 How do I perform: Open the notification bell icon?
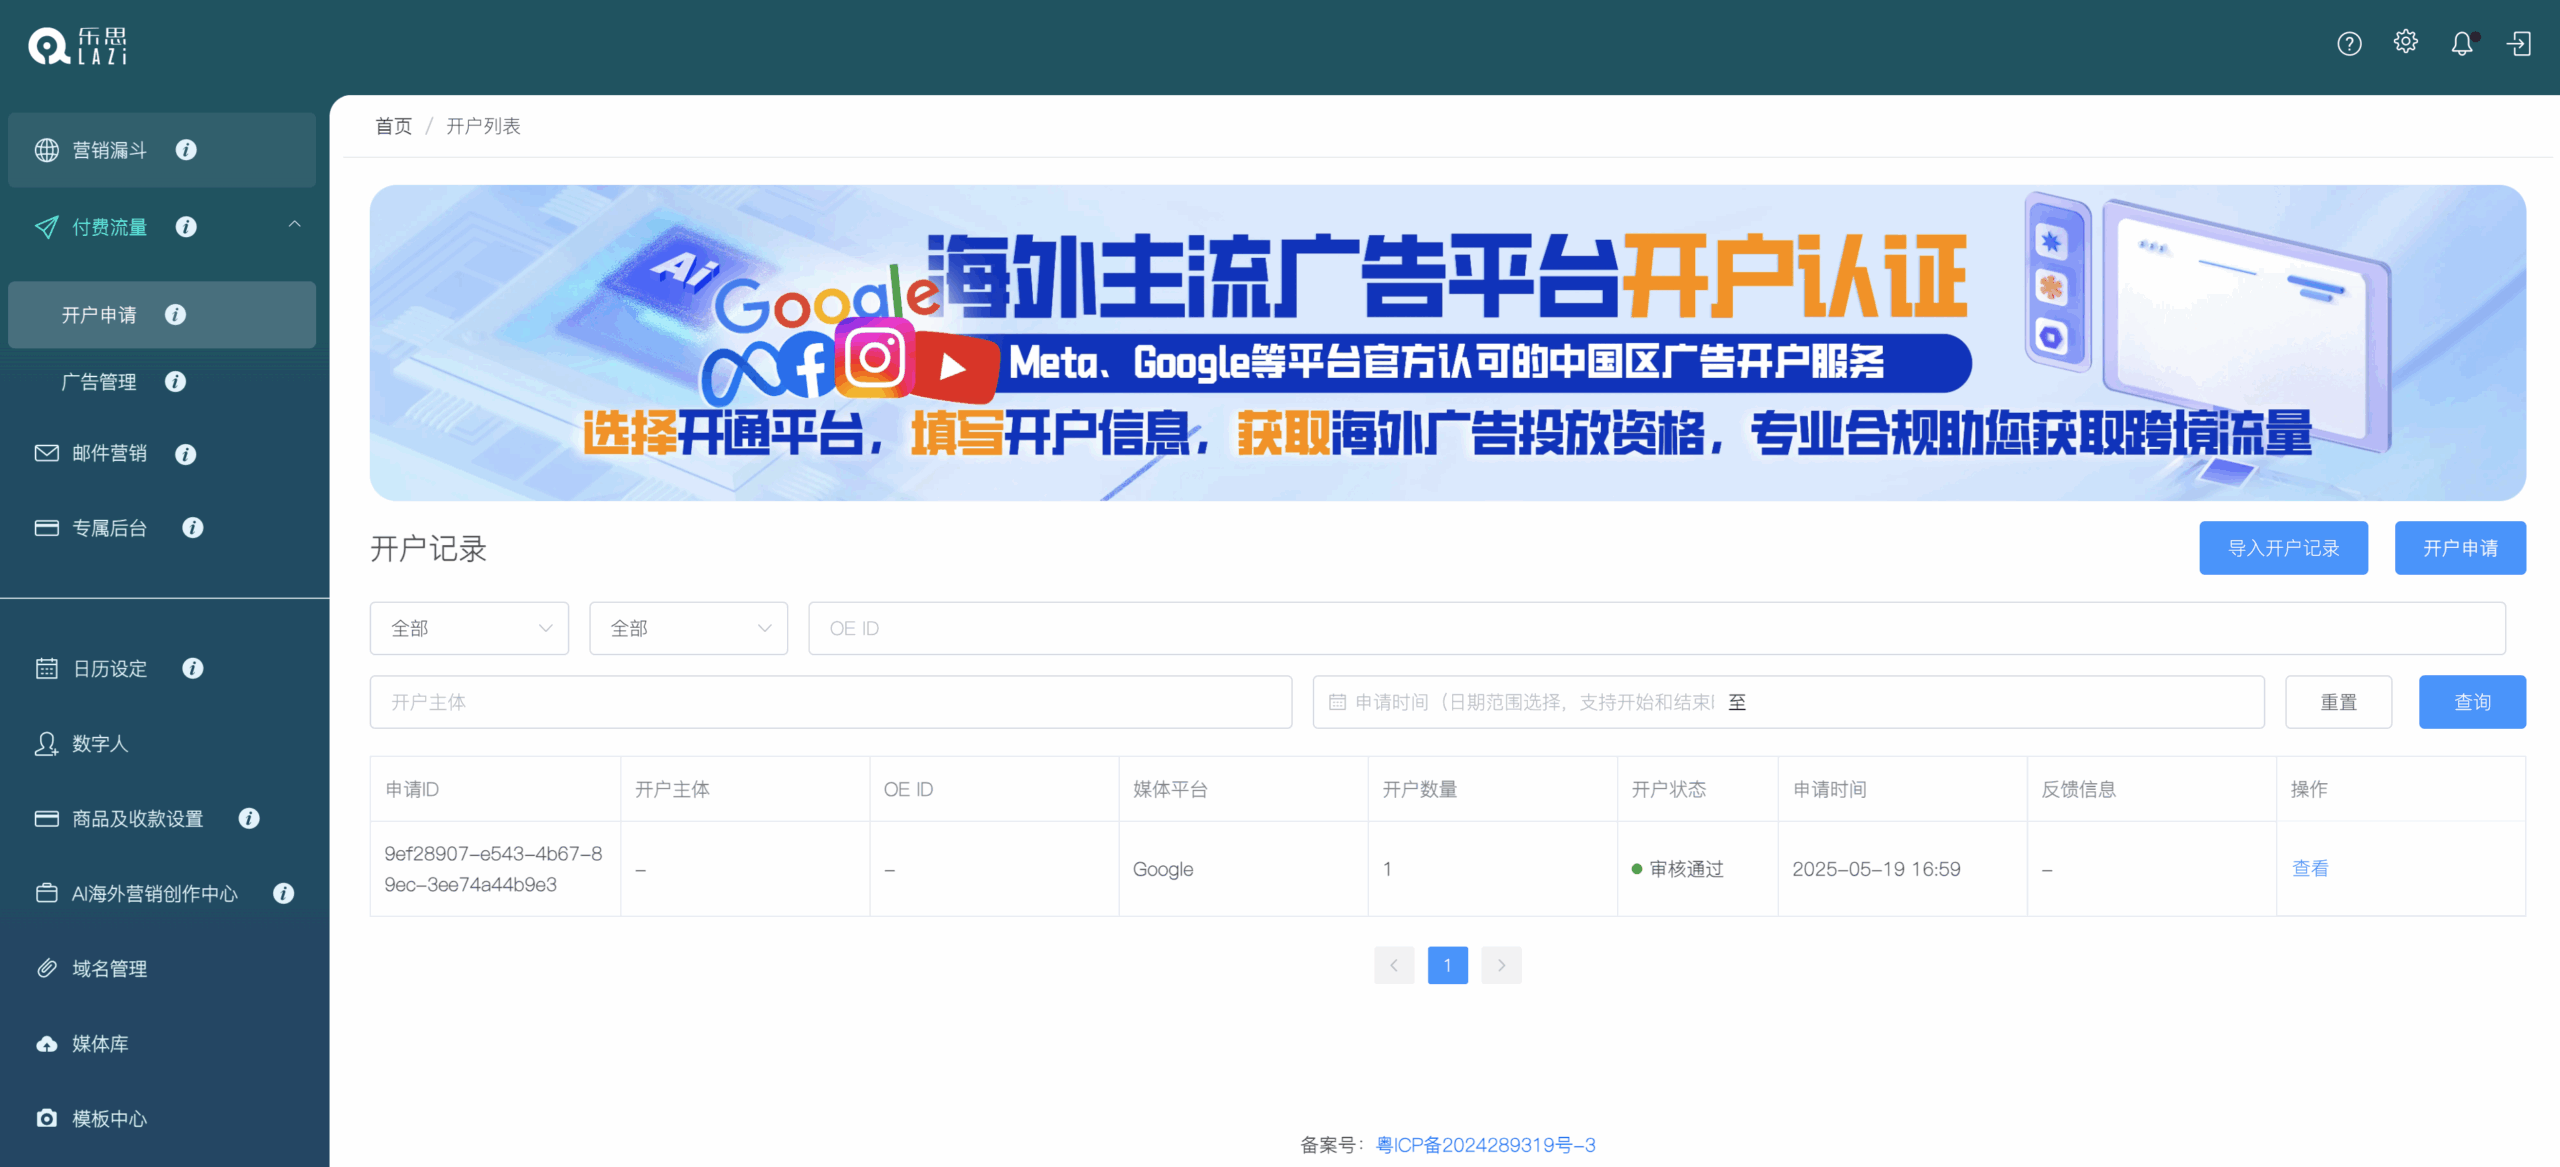(2462, 44)
